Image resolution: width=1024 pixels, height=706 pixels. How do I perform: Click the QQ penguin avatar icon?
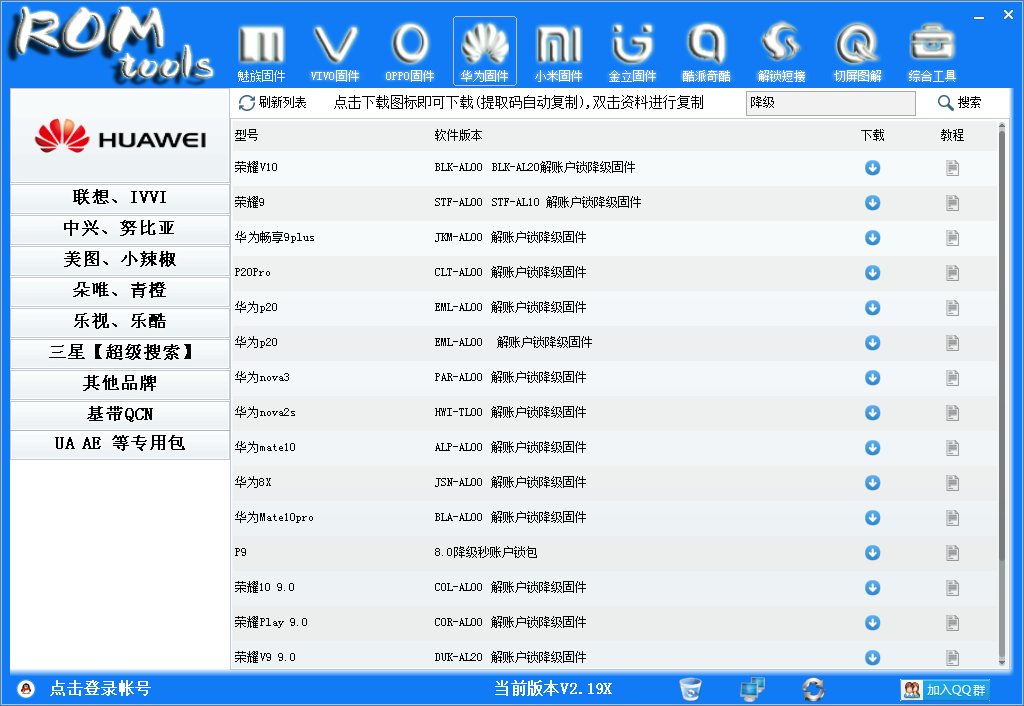[26, 688]
